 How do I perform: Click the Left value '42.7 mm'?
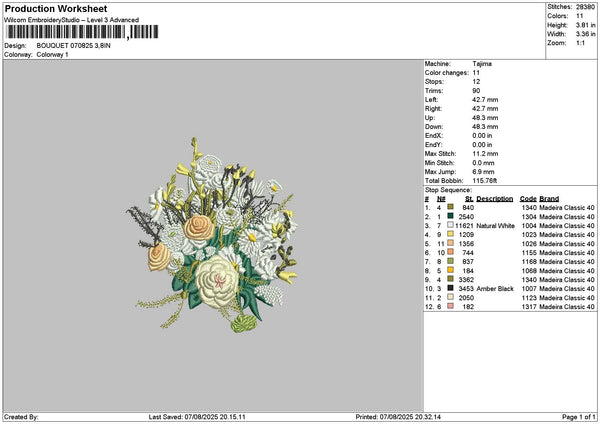pos(485,99)
